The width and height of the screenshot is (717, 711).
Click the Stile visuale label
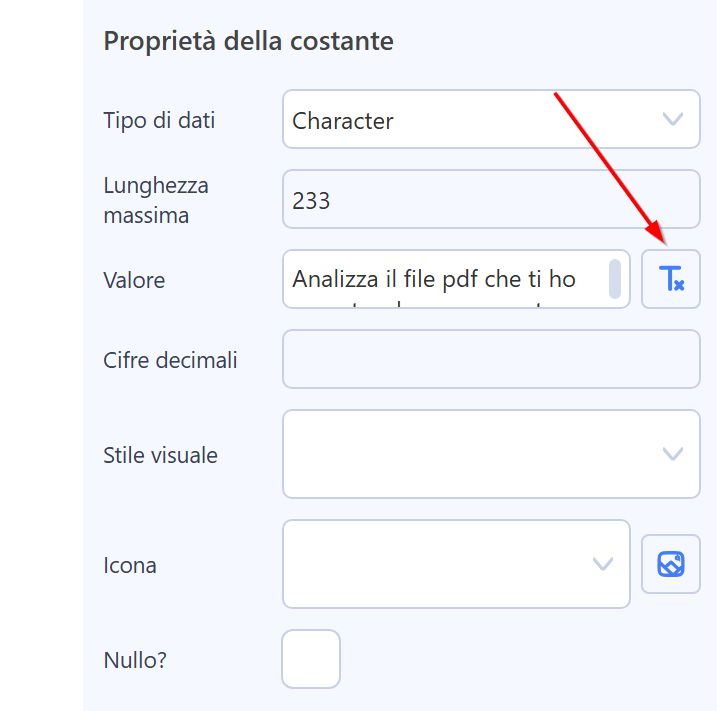pyautogui.click(x=161, y=455)
